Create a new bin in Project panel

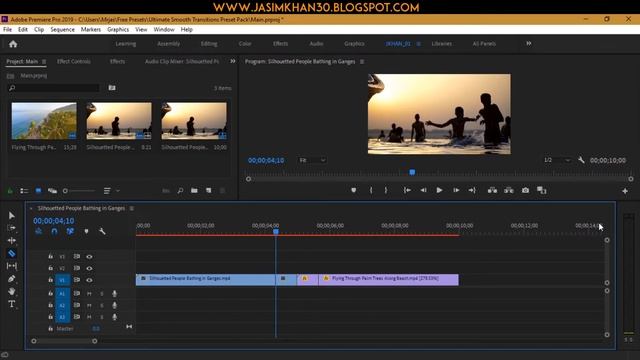click(194, 191)
